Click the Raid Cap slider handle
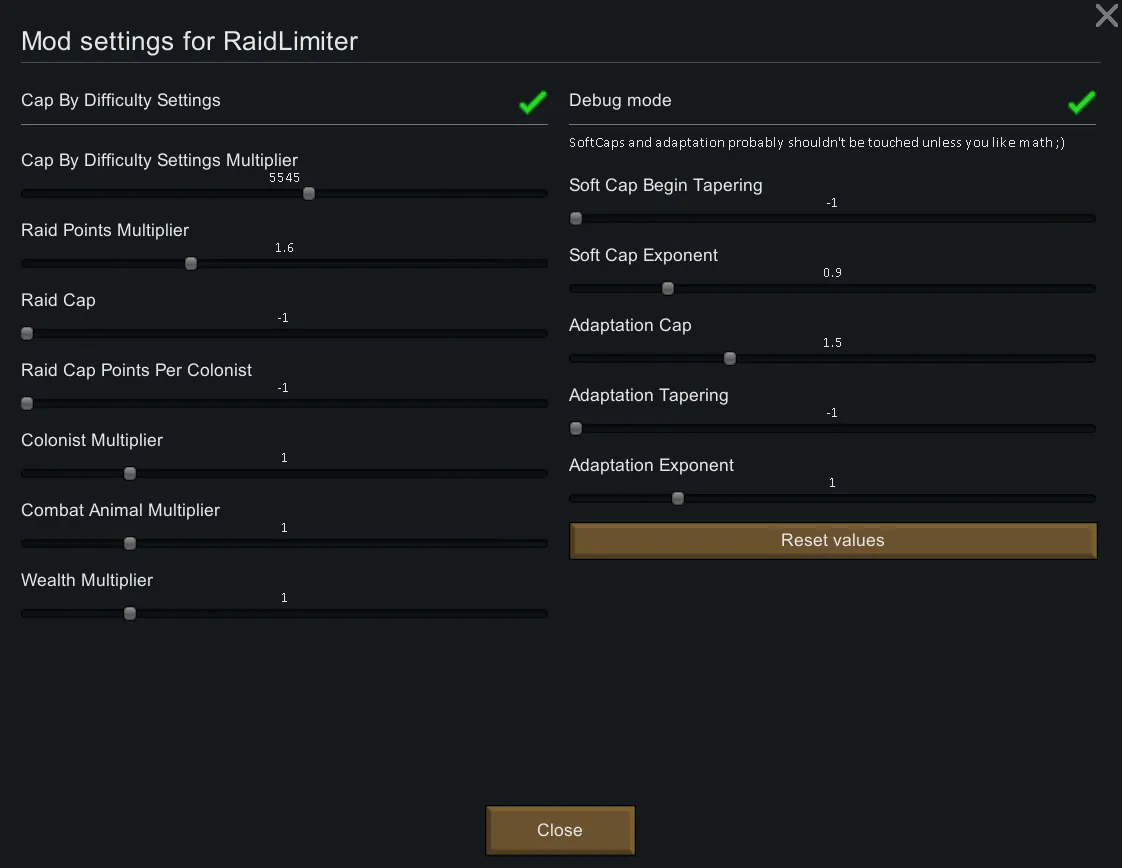Screen dimensions: 1122x868 27,334
